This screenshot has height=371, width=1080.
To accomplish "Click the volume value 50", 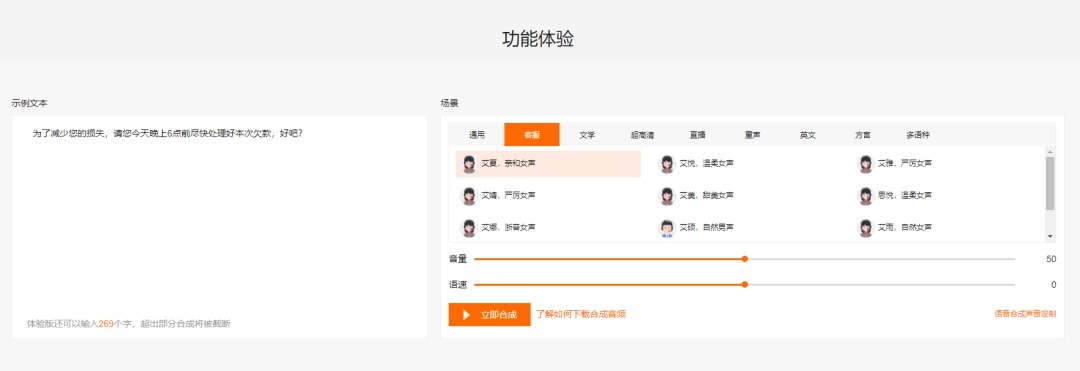I will click(1050, 259).
